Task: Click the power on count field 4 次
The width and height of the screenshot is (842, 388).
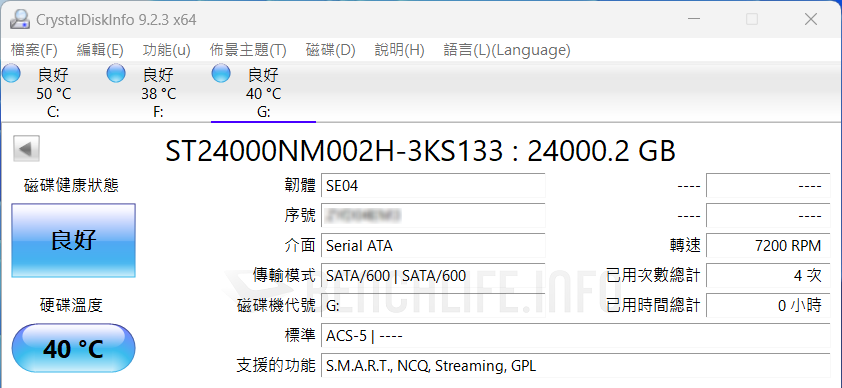Action: pyautogui.click(x=768, y=276)
